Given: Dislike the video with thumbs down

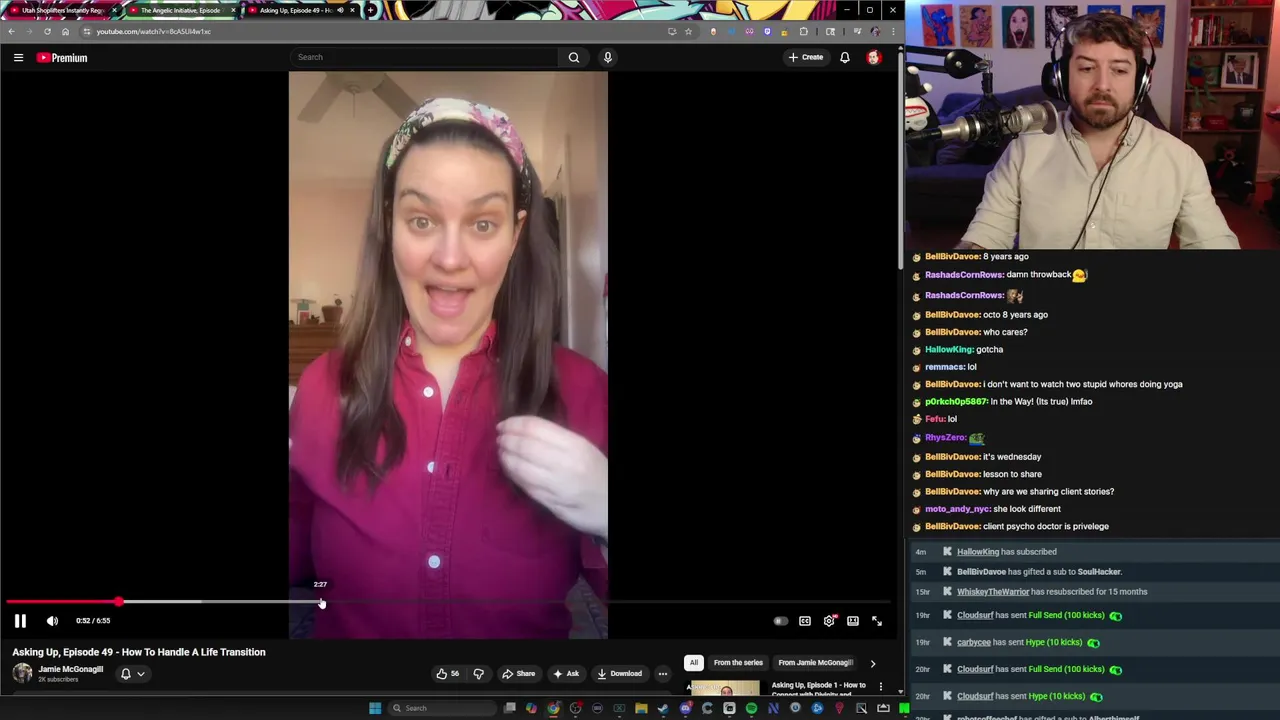Looking at the screenshot, I should (478, 674).
